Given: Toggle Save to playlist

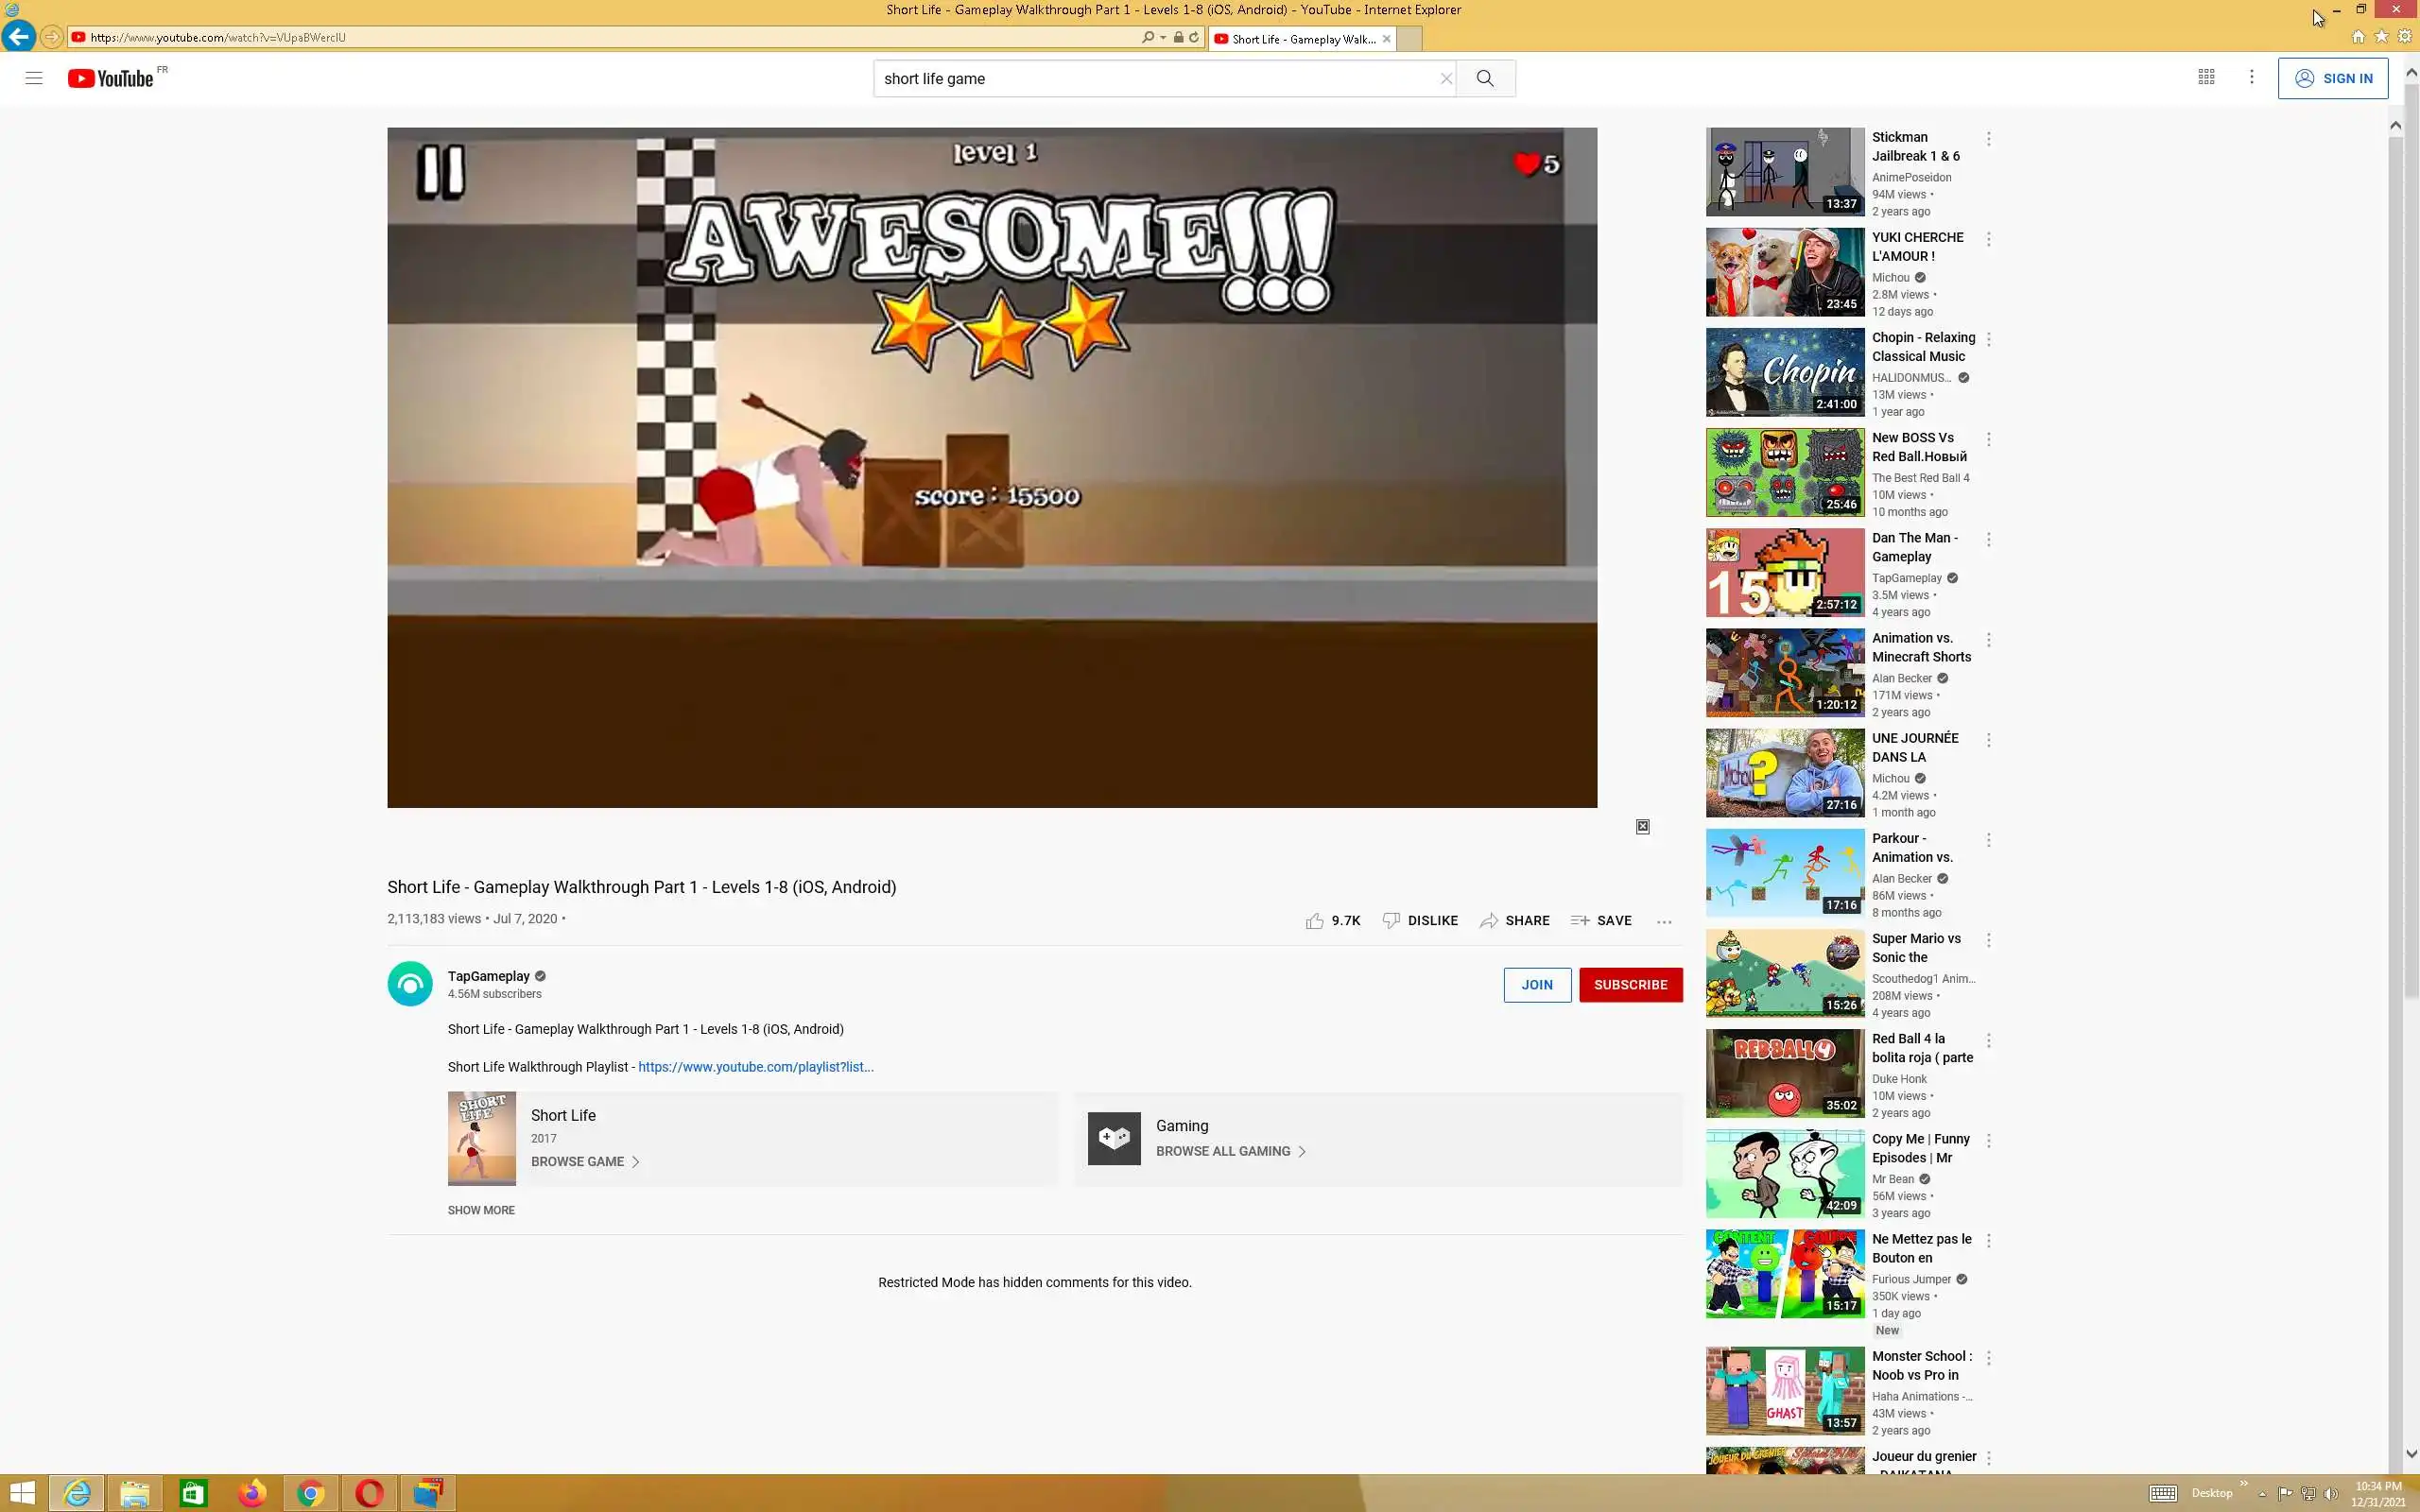Looking at the screenshot, I should pyautogui.click(x=1601, y=920).
